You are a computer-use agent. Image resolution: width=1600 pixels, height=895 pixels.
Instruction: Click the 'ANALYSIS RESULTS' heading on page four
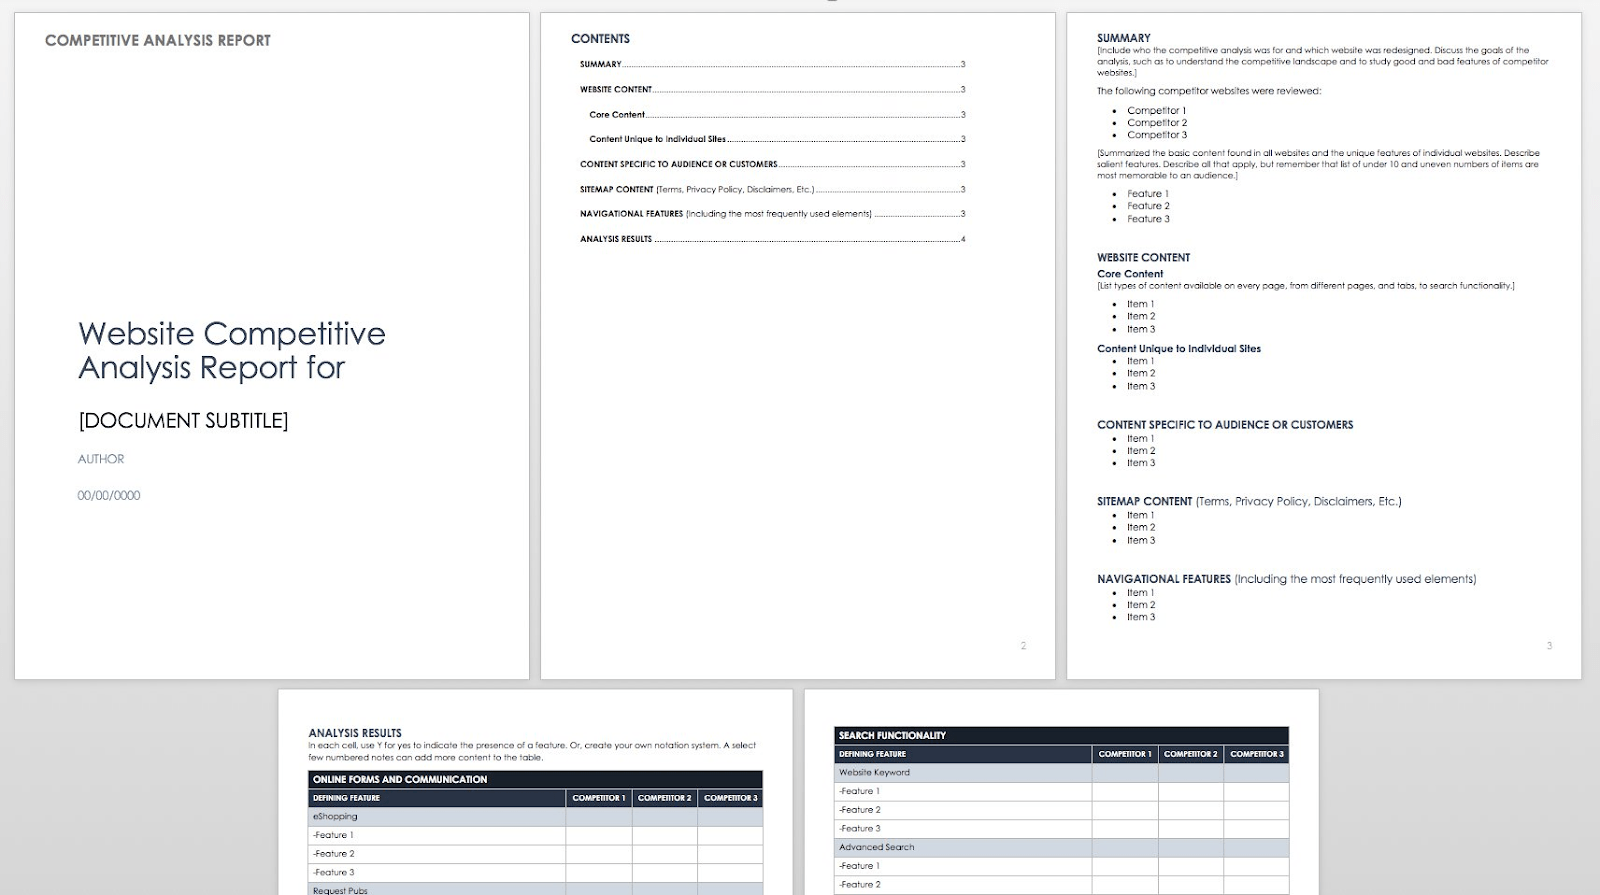coord(355,733)
